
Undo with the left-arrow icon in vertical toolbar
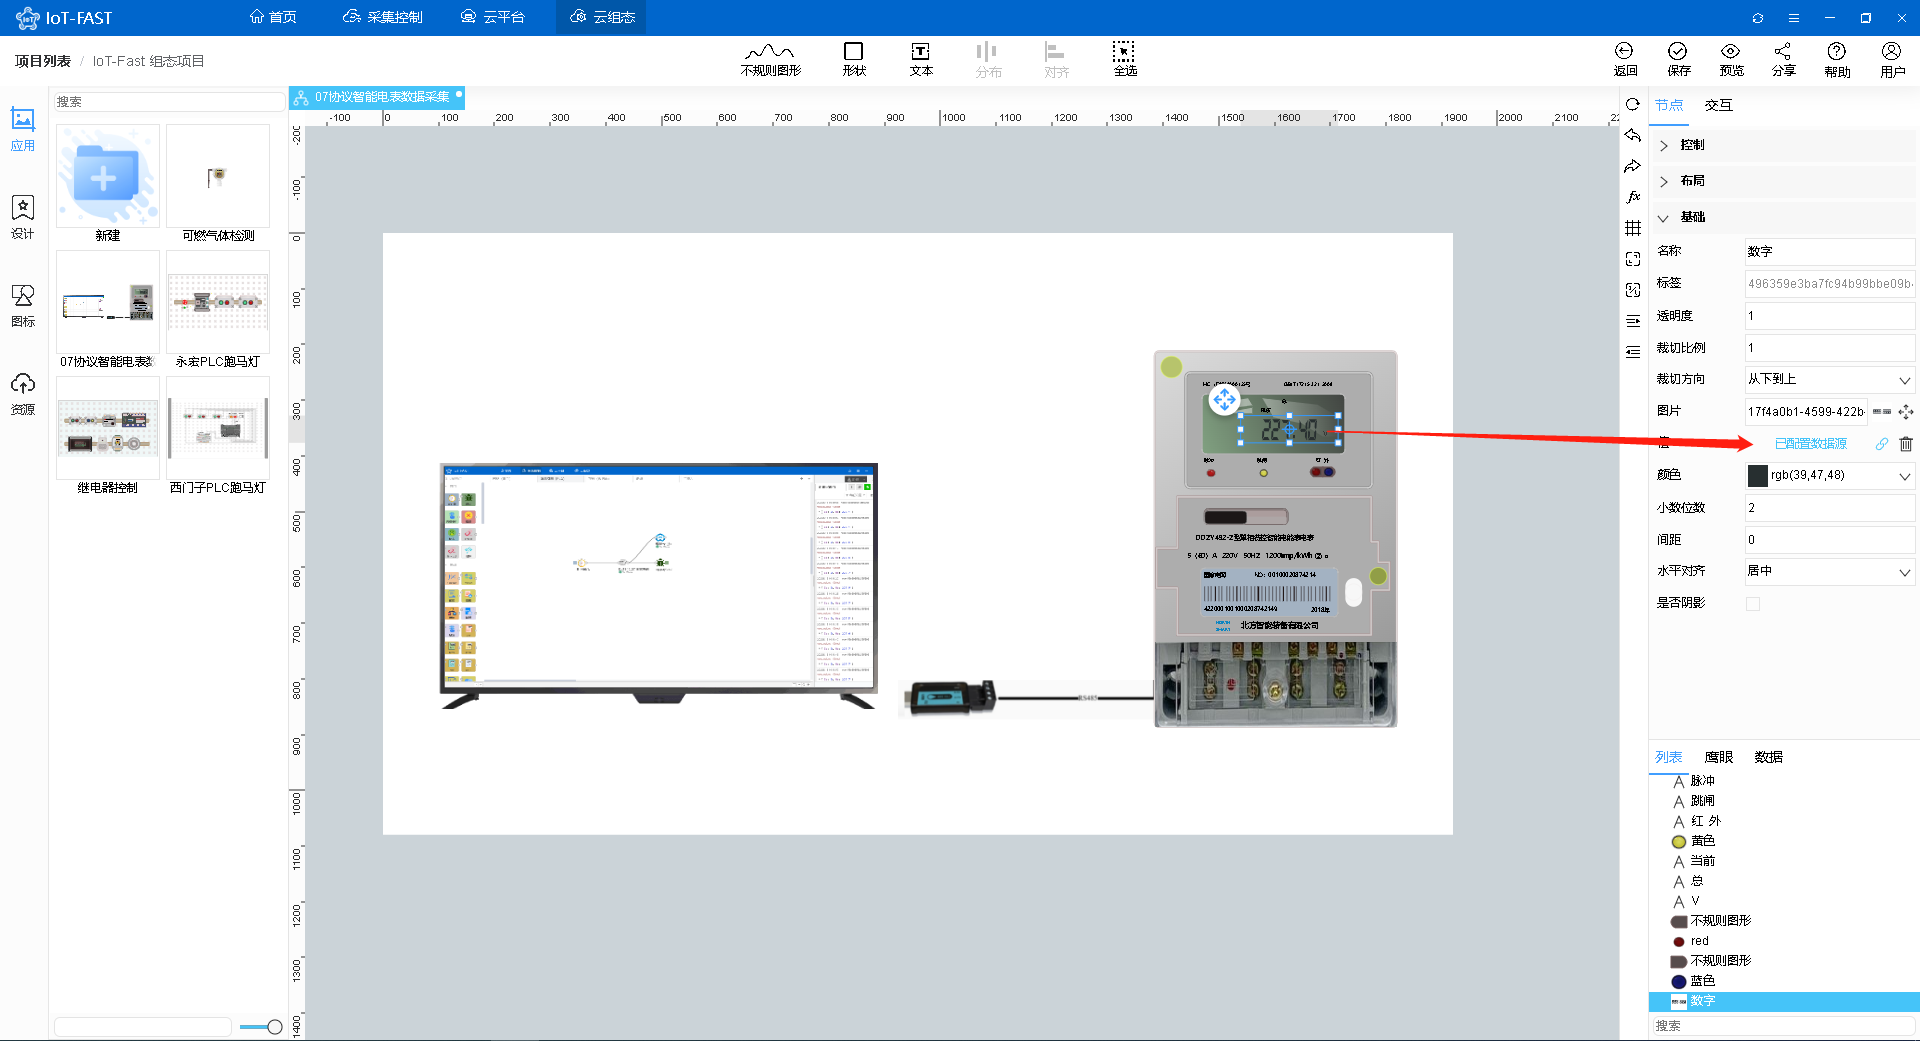[1633, 135]
